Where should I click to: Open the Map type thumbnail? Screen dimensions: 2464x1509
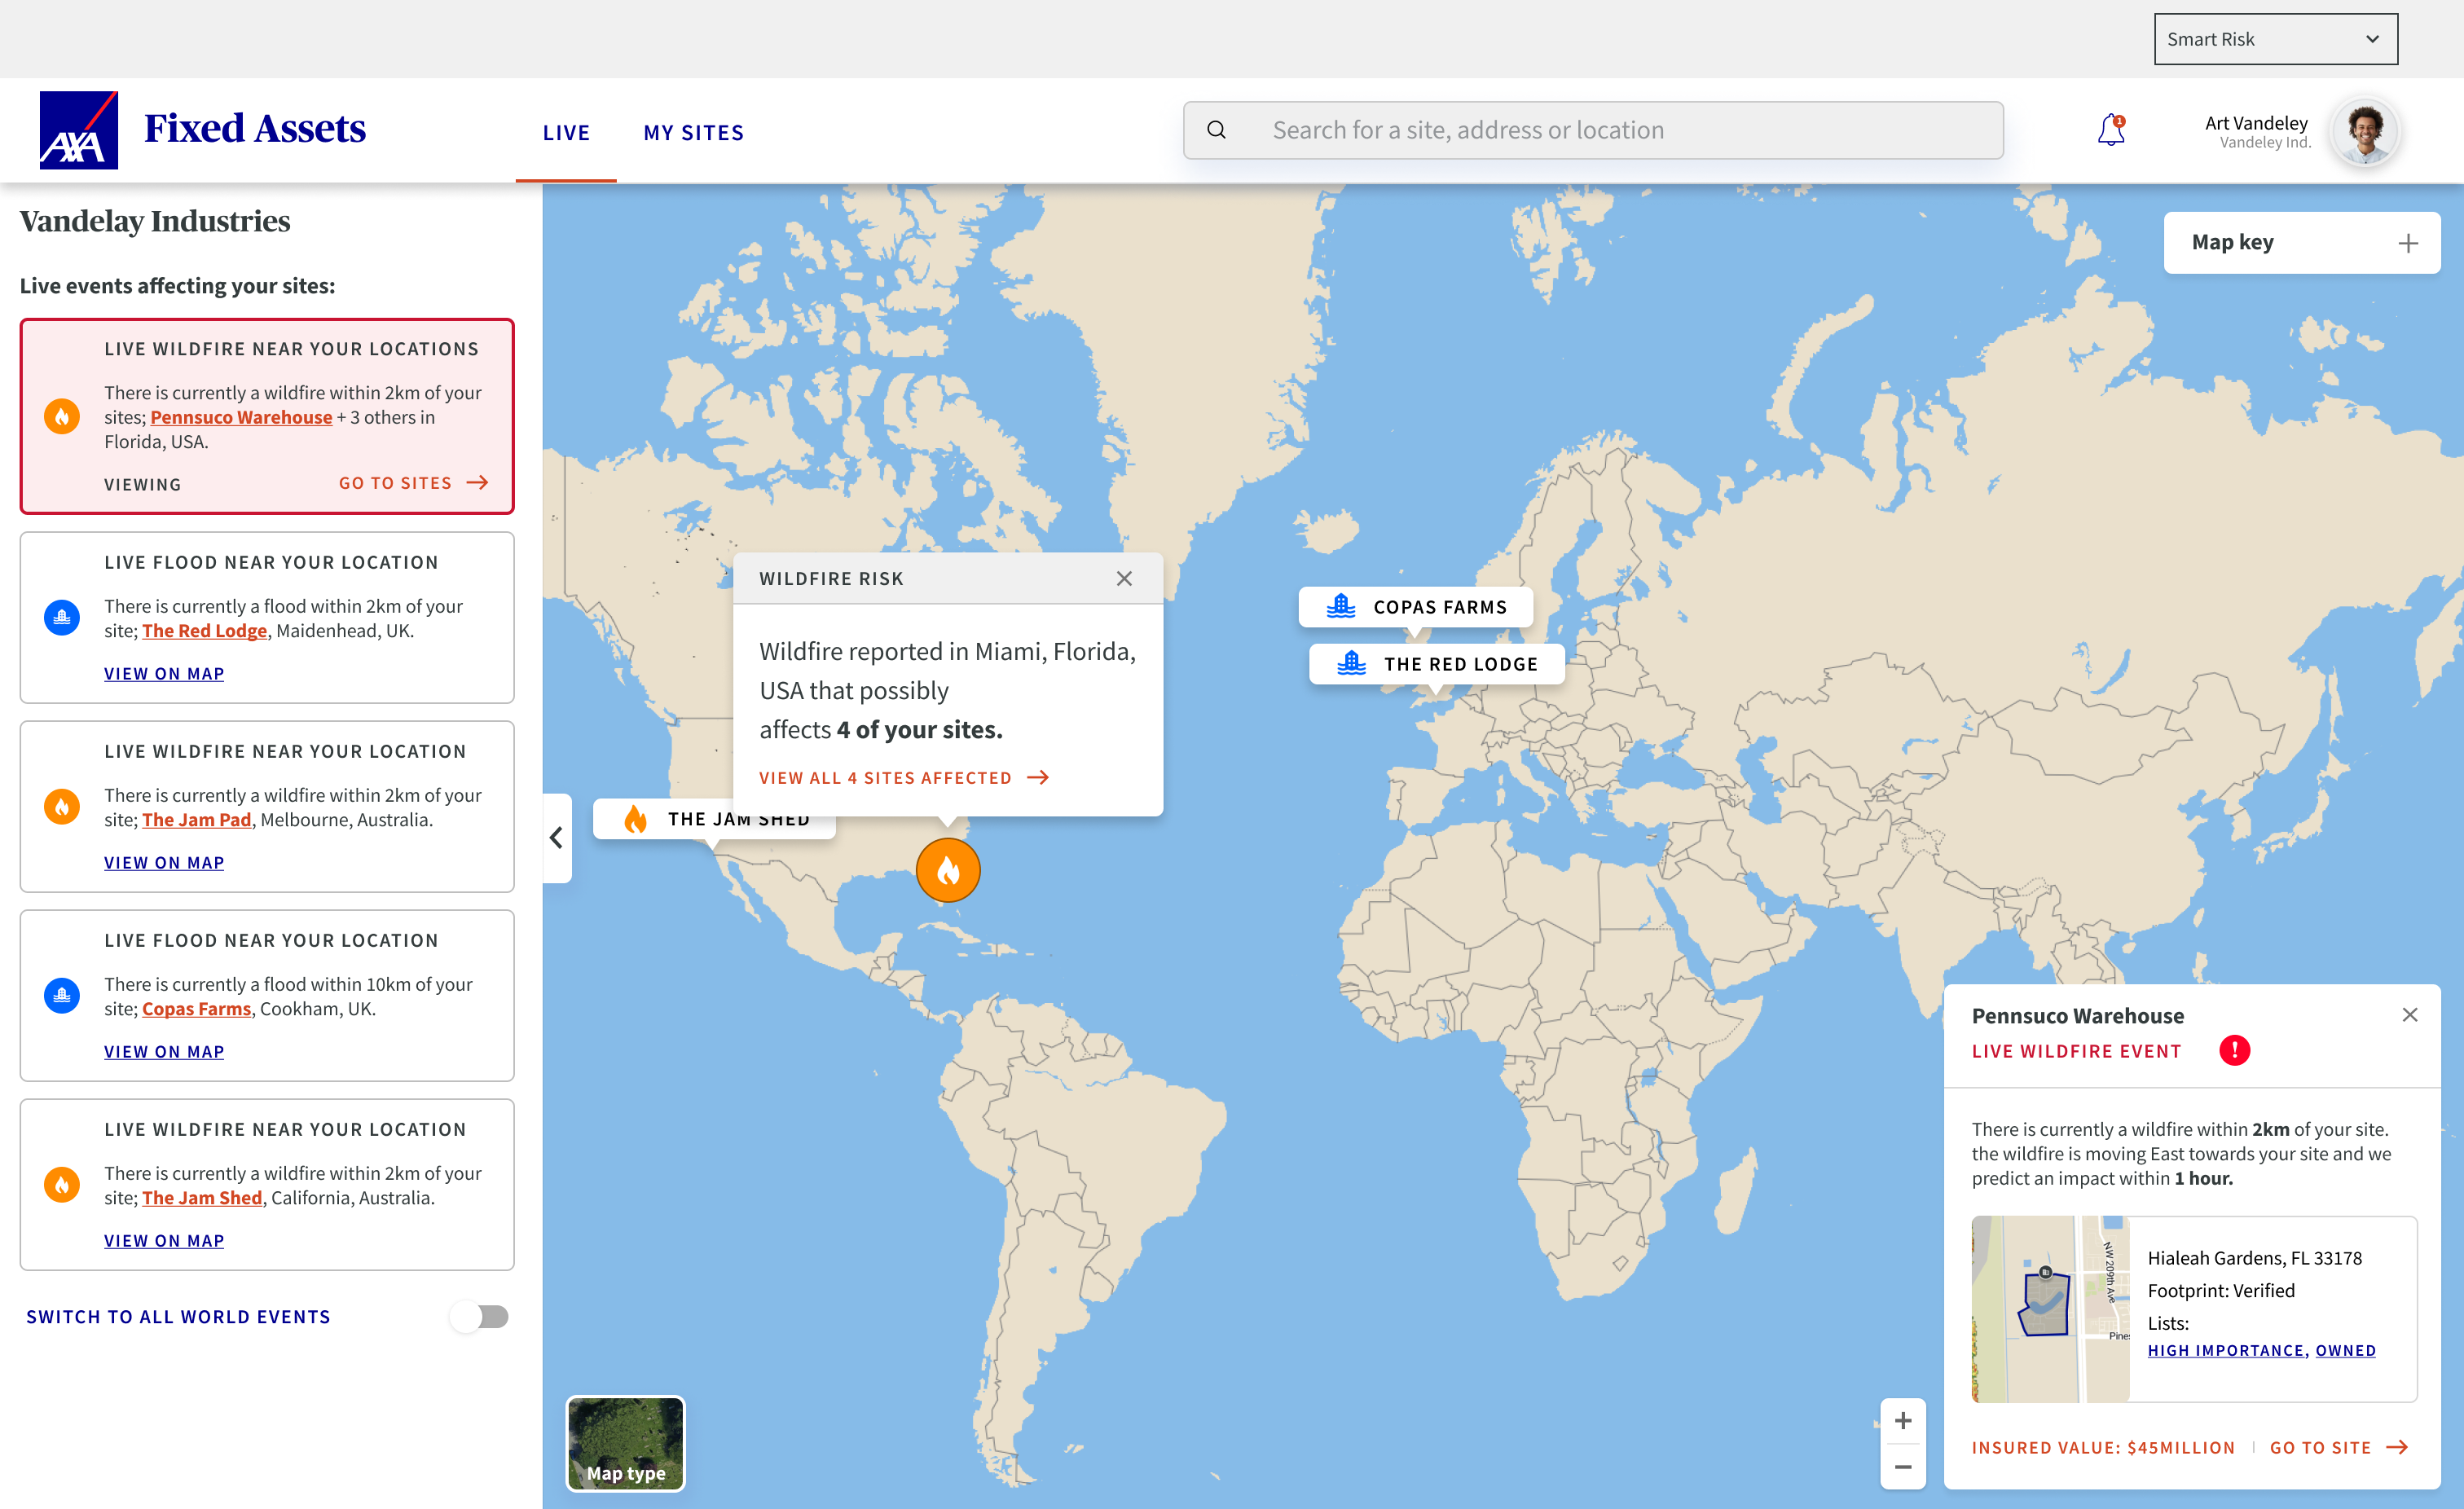(x=626, y=1444)
